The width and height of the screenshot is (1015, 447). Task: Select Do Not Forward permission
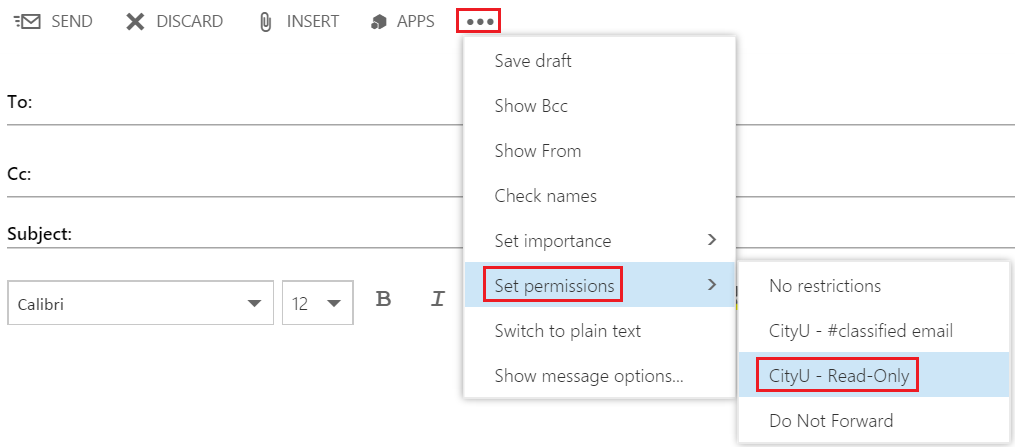pyautogui.click(x=831, y=421)
